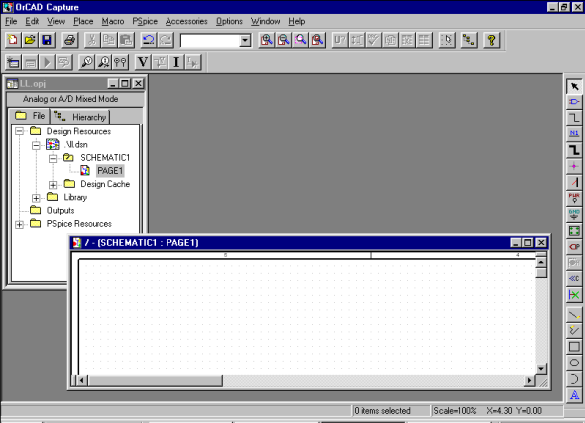
Task: Click the Print toolbar icon
Action: point(69,40)
